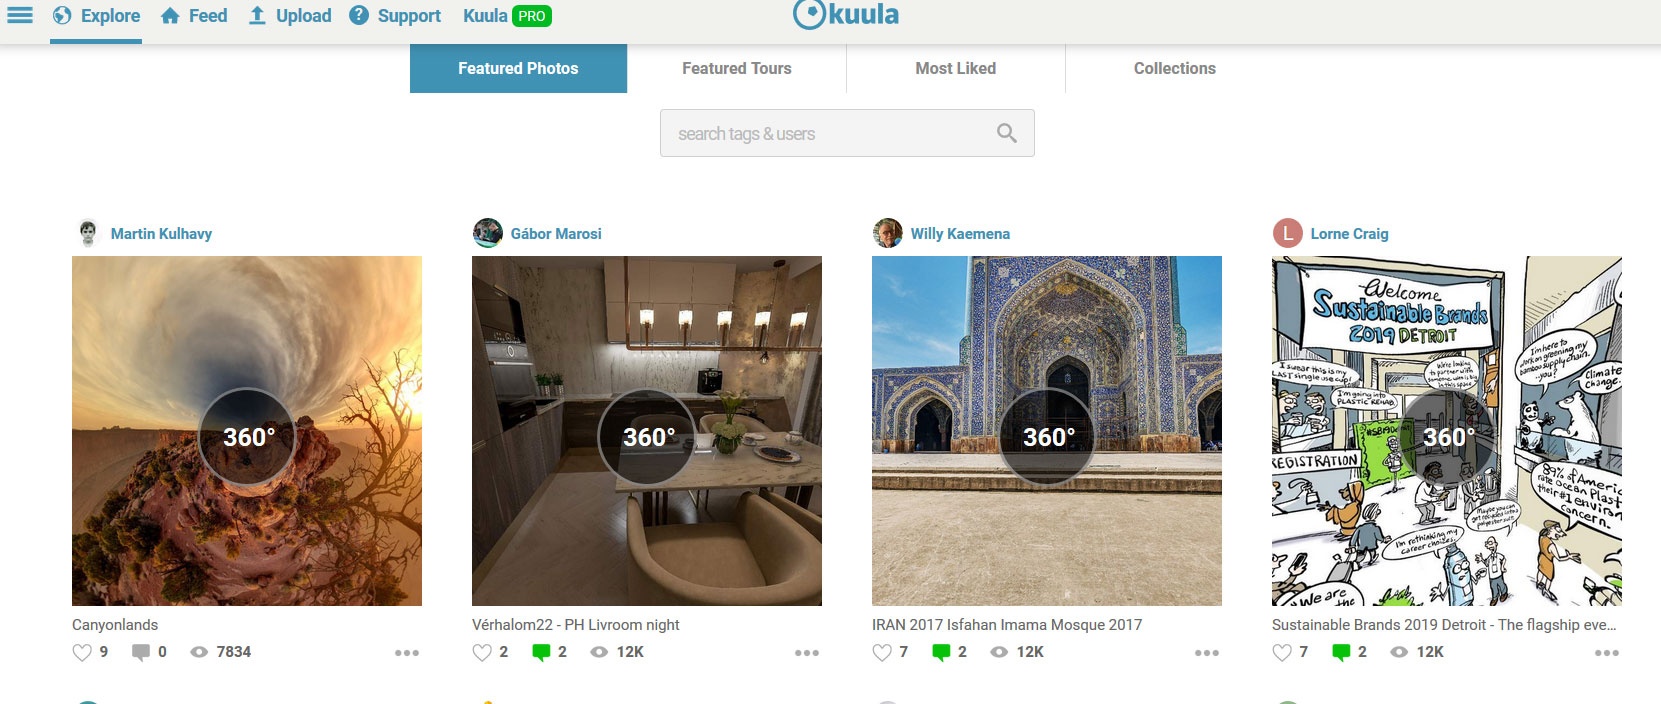
Task: Like the Canyonlands photo with the heart icon
Action: click(82, 652)
